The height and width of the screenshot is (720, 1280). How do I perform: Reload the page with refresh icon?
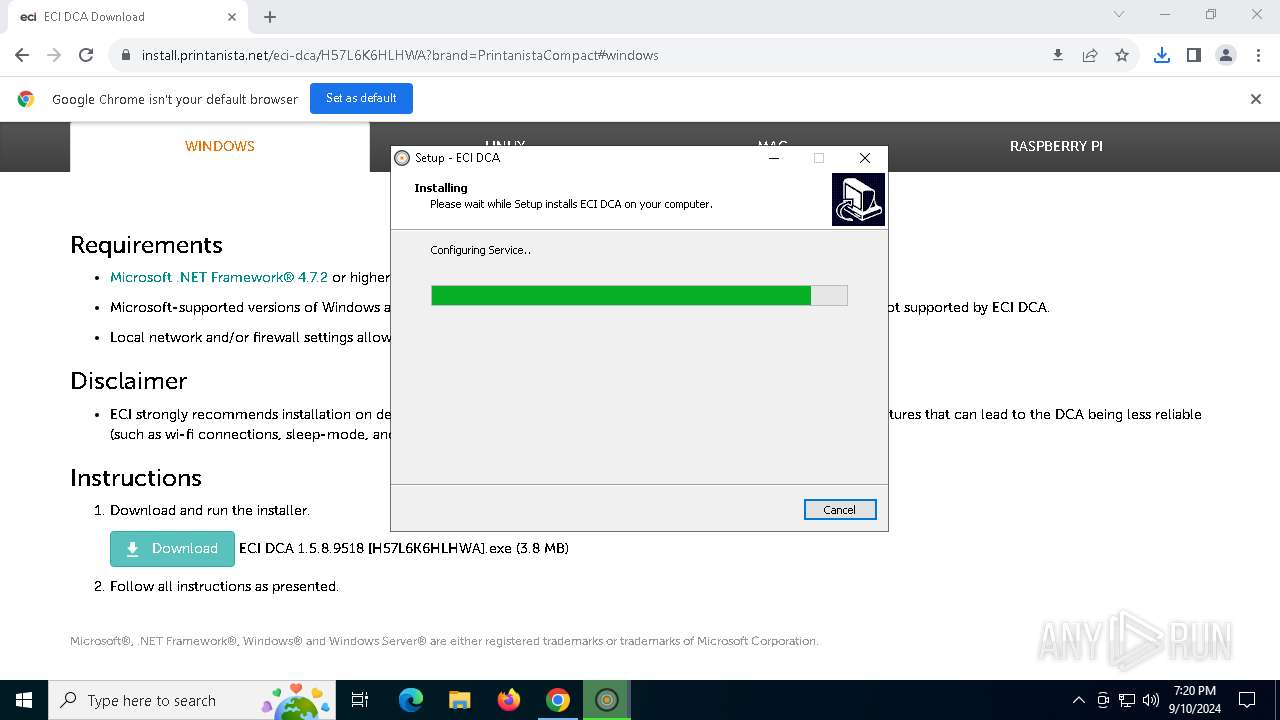tap(86, 55)
